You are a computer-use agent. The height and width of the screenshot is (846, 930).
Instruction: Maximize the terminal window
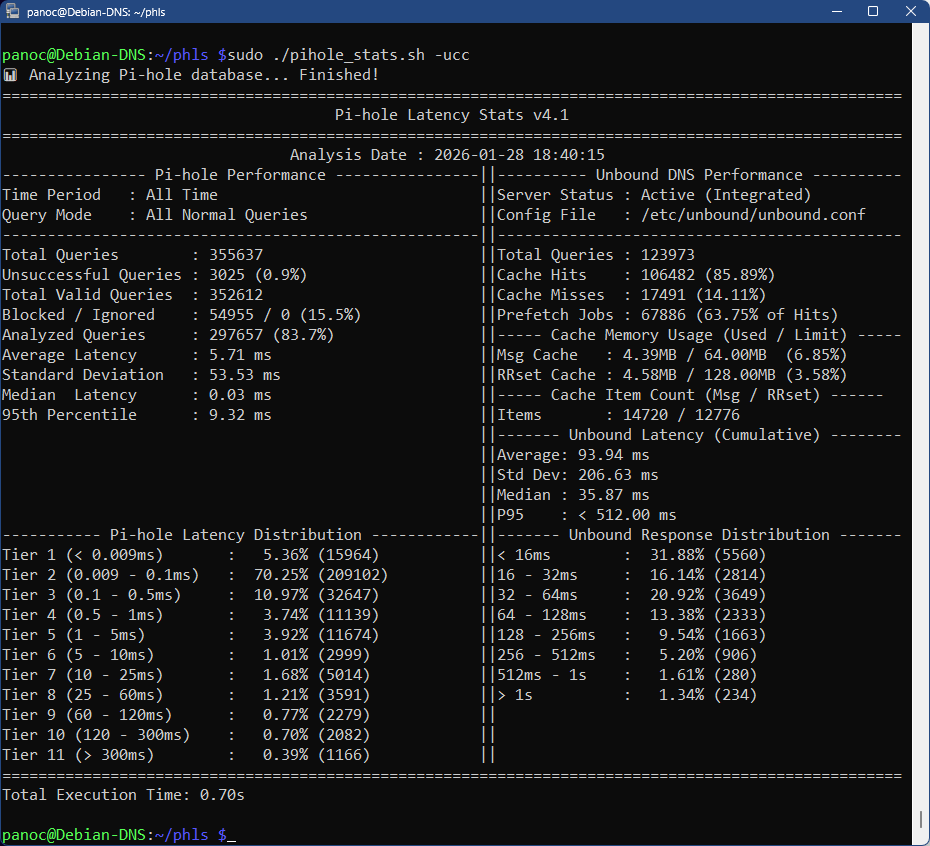click(872, 11)
